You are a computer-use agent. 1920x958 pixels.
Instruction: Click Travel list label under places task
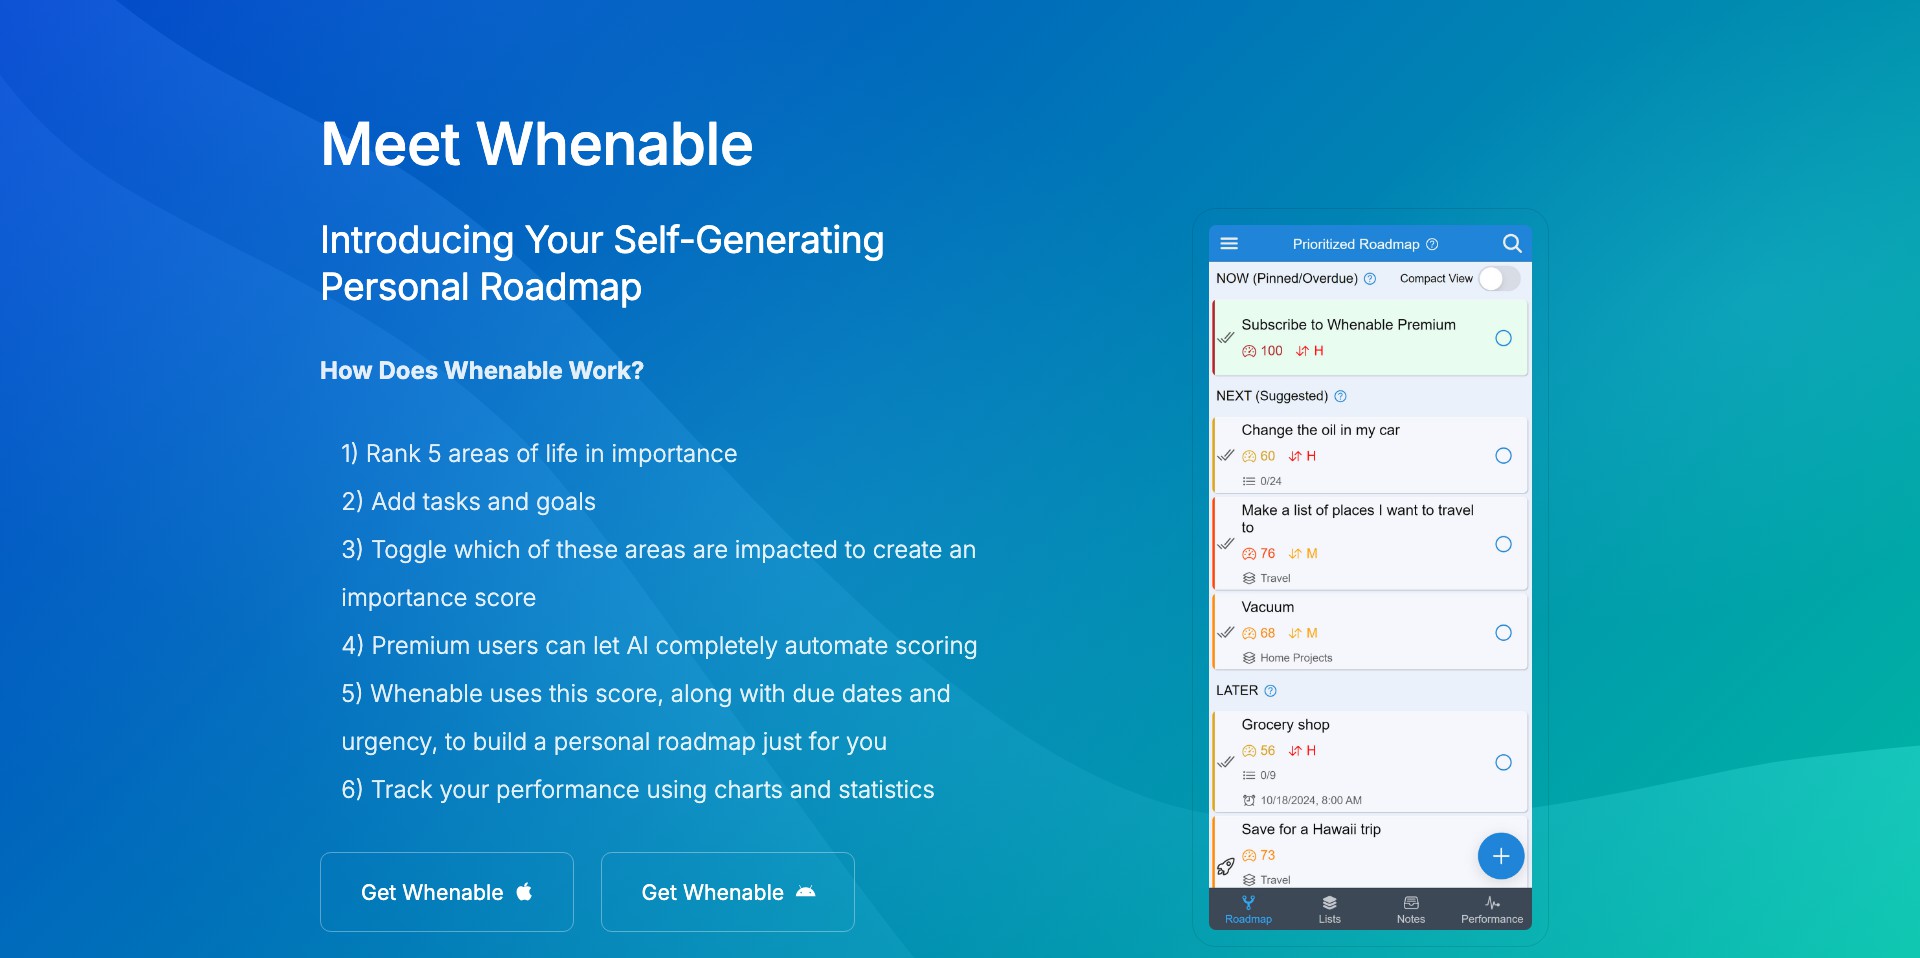coord(1266,578)
